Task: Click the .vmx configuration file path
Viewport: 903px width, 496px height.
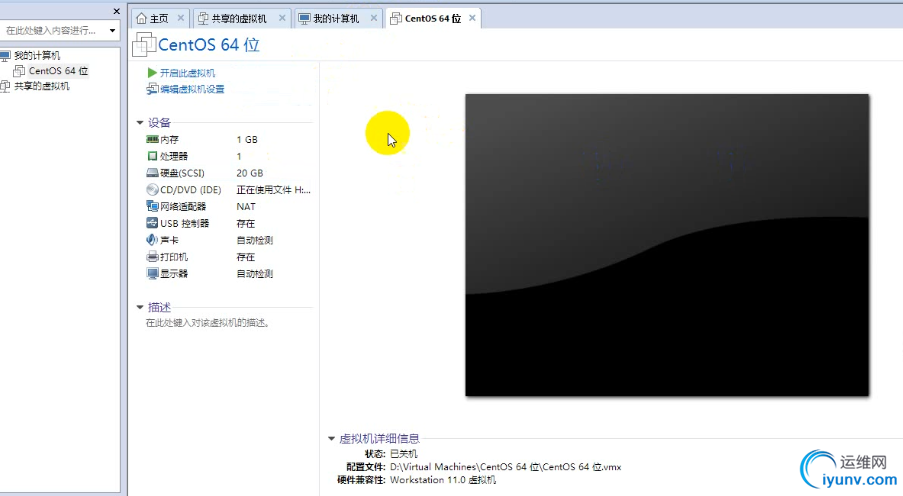Action: [506, 467]
